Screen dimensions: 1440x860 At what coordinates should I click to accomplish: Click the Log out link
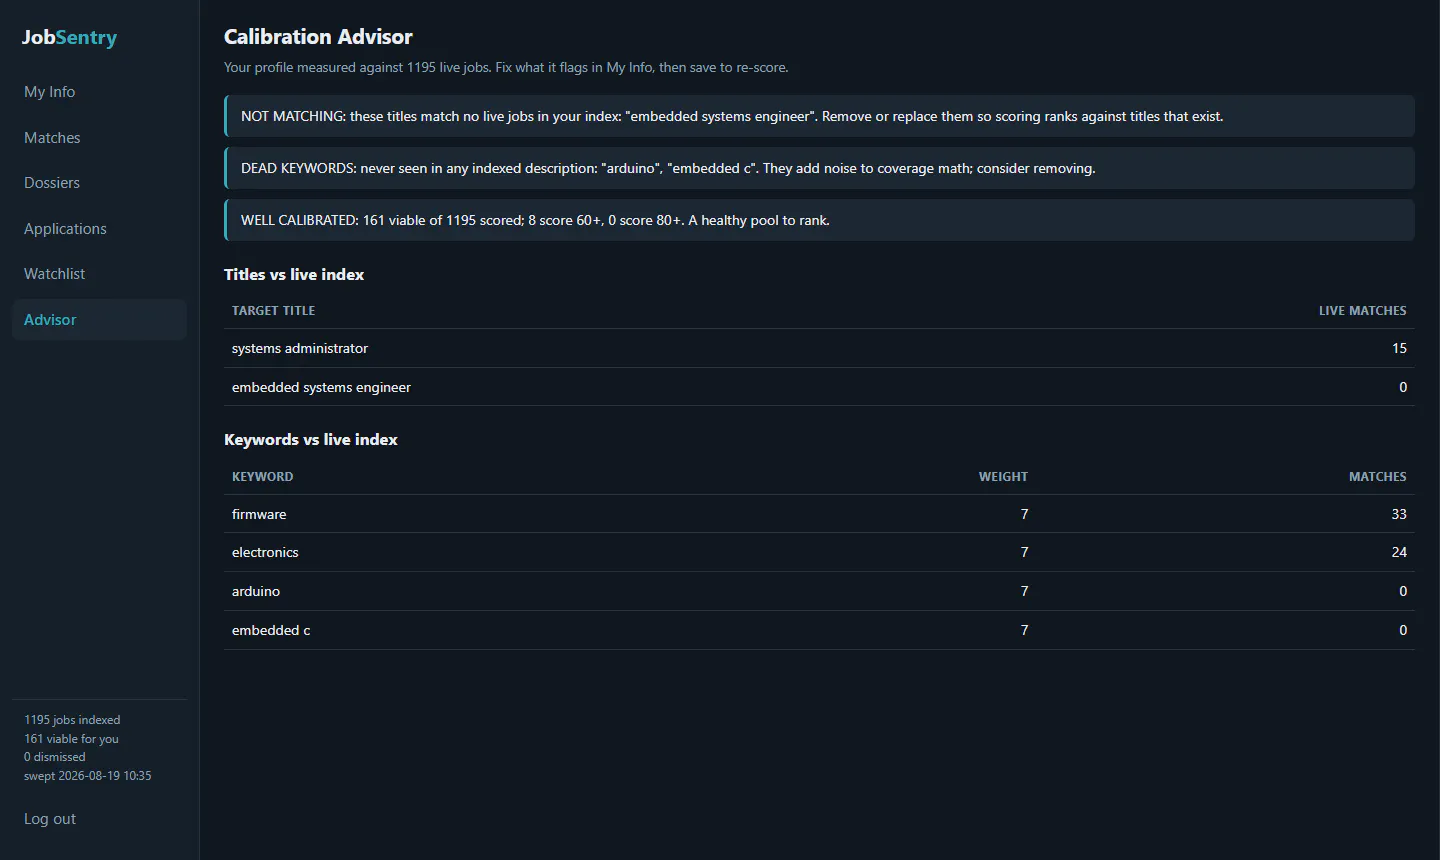click(x=50, y=819)
